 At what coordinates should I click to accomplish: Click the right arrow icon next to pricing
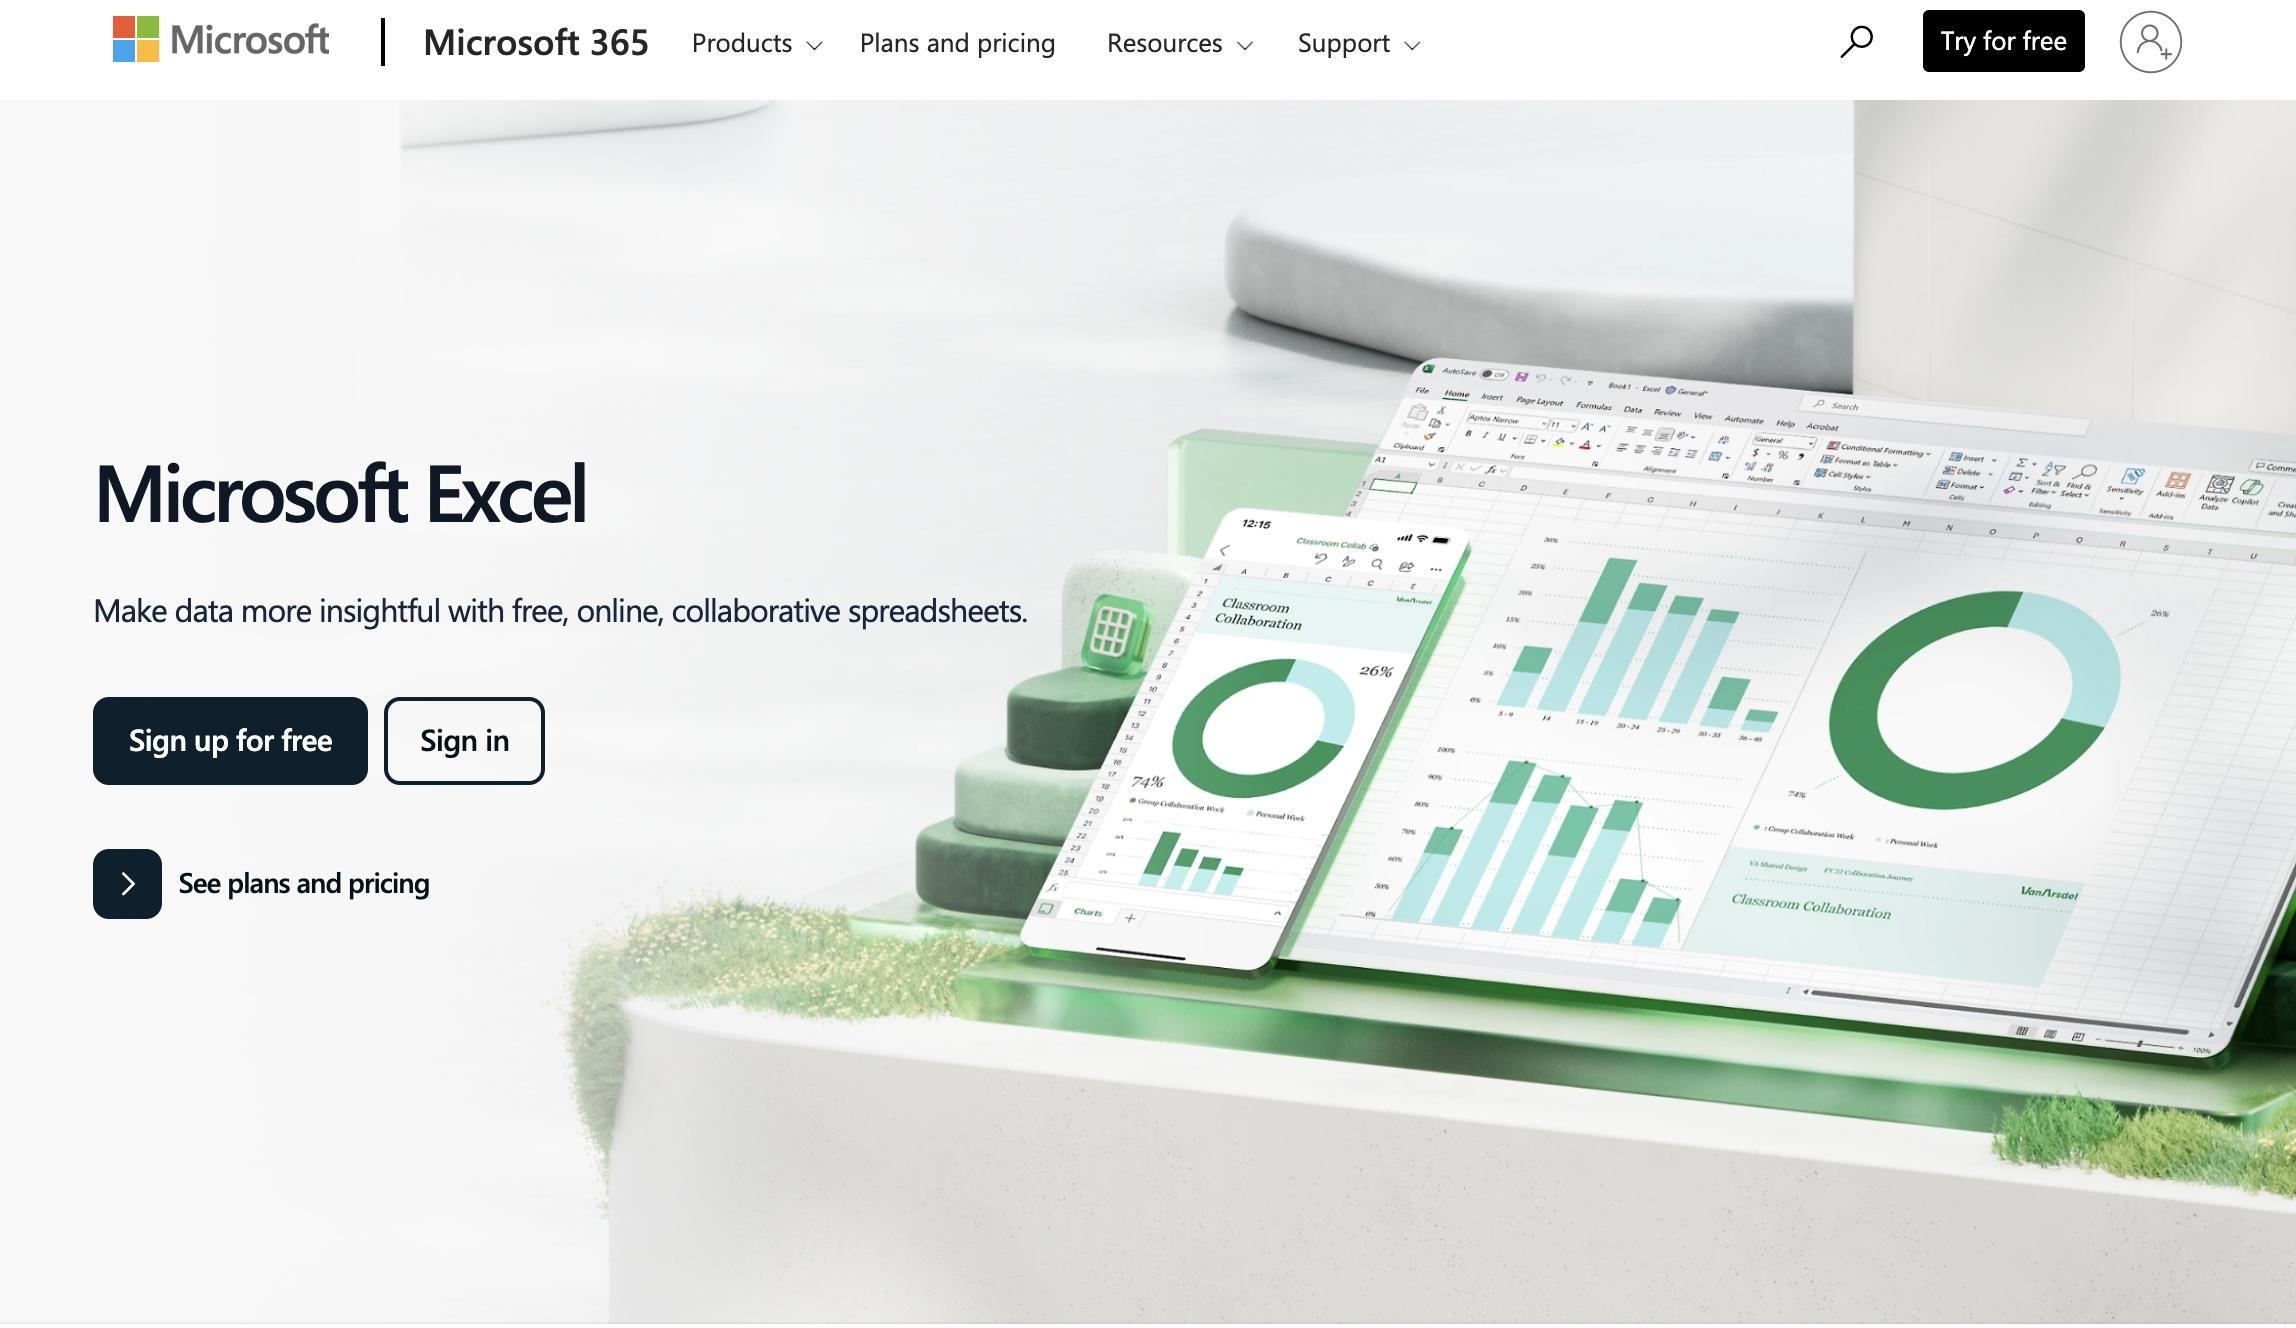[126, 882]
